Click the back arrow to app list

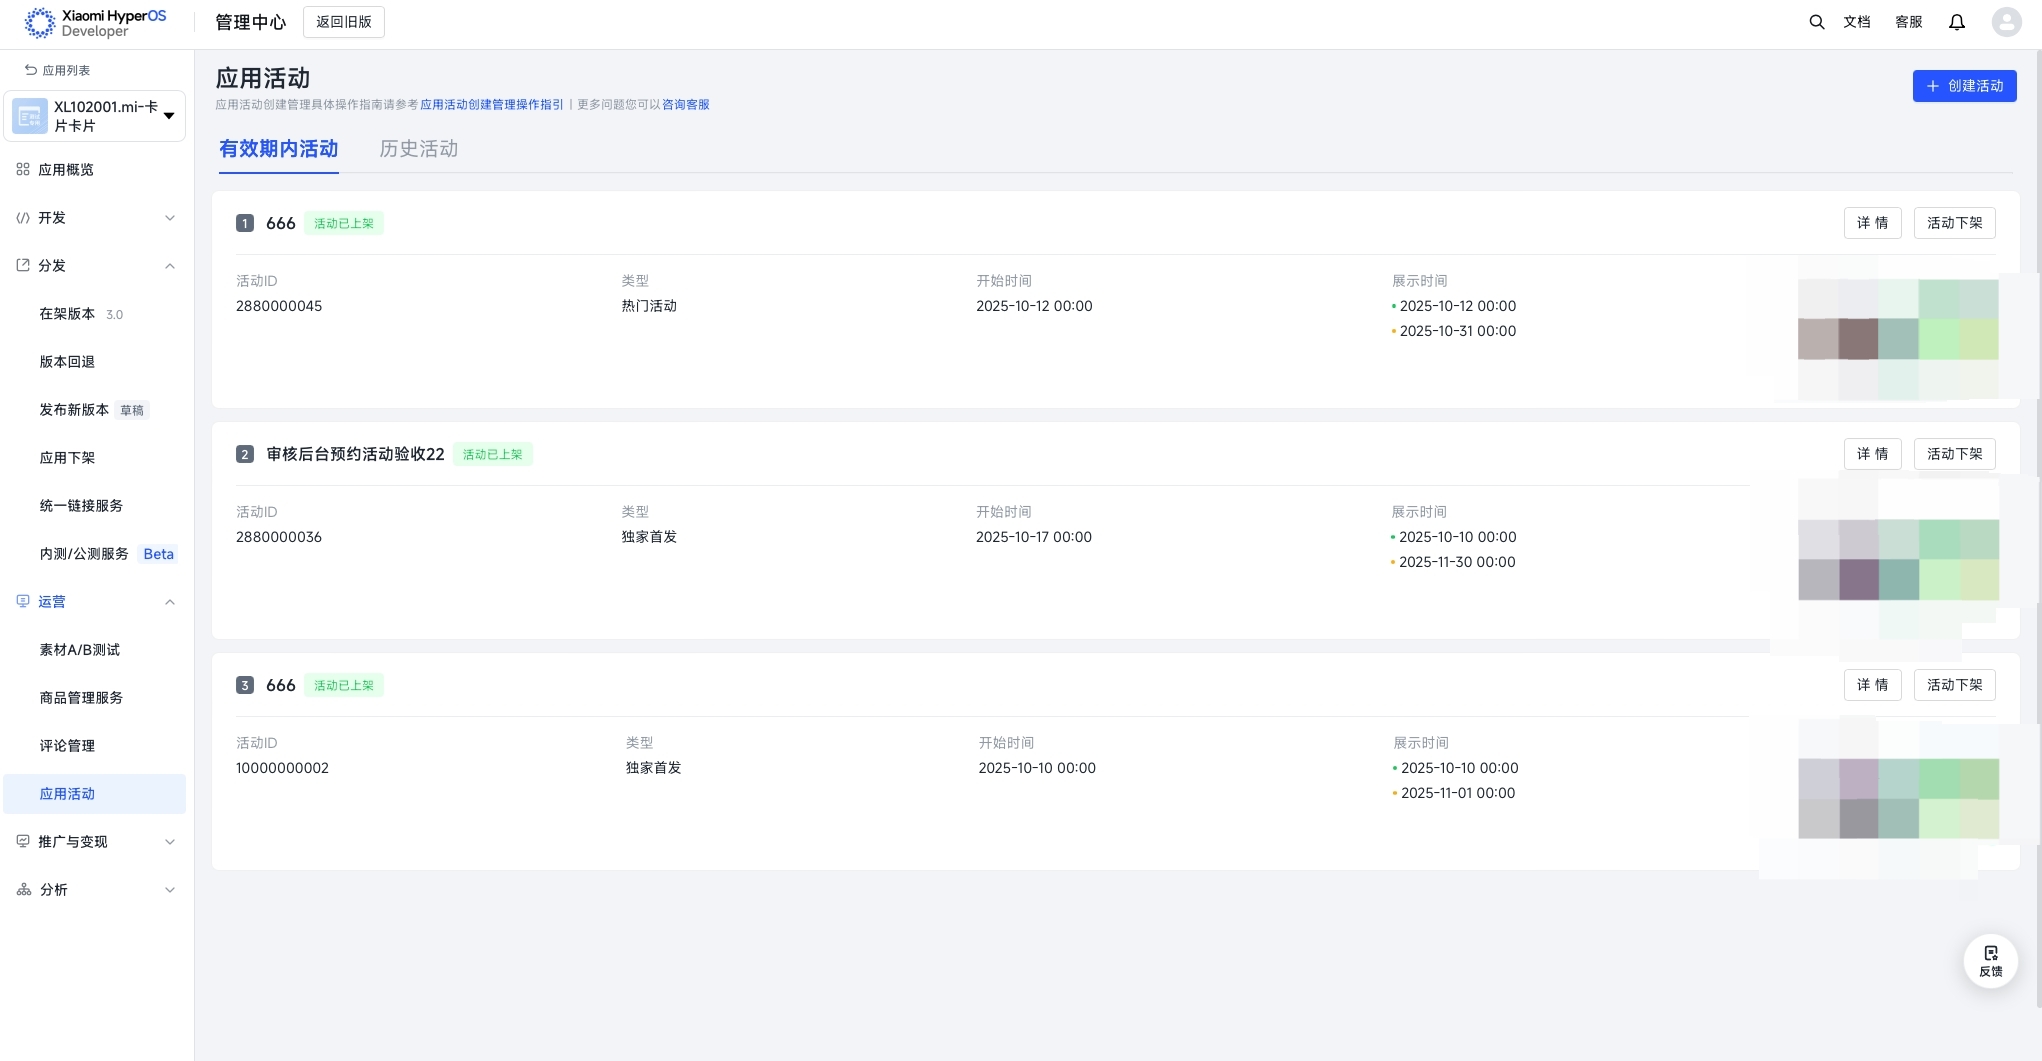[x=31, y=70]
